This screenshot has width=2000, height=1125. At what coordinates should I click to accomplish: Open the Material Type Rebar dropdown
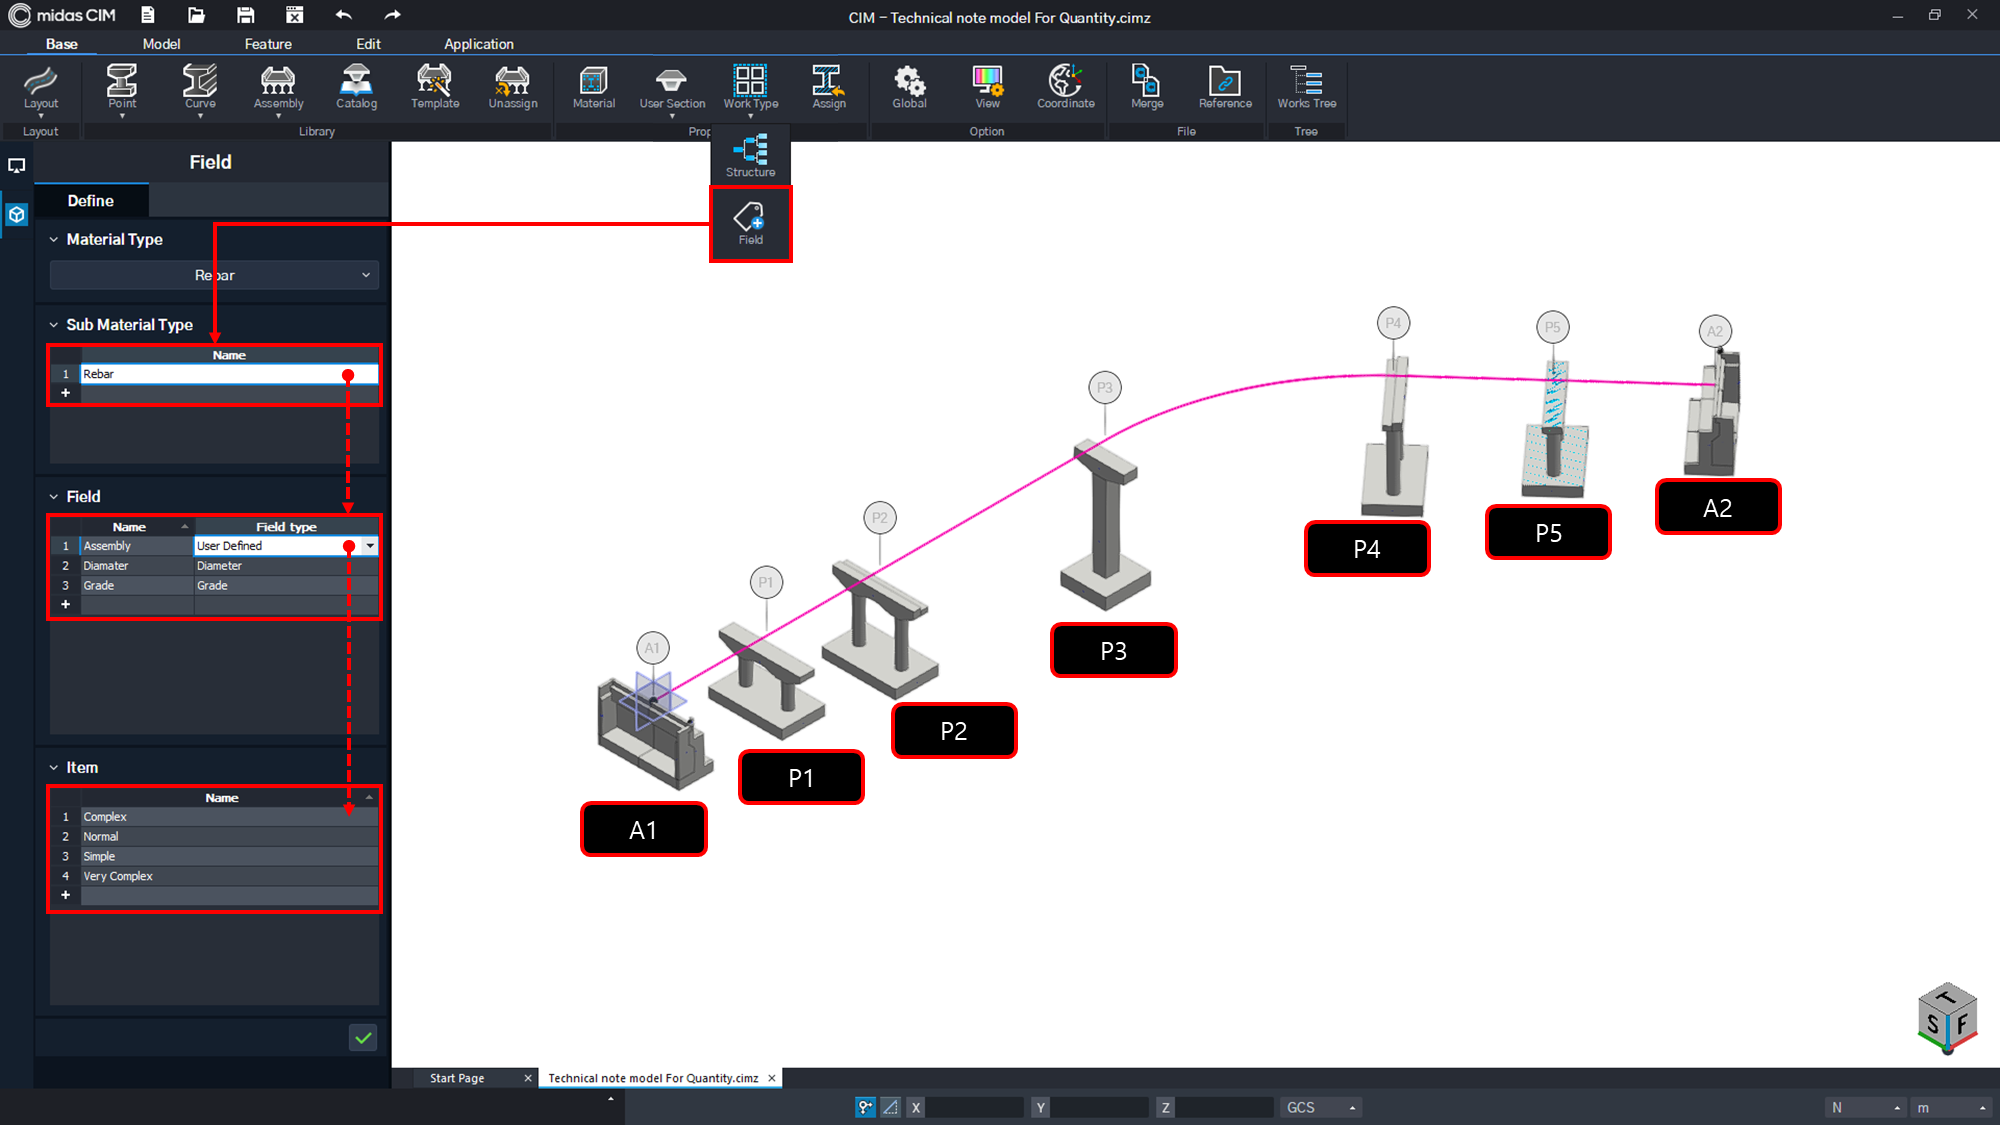tap(214, 275)
